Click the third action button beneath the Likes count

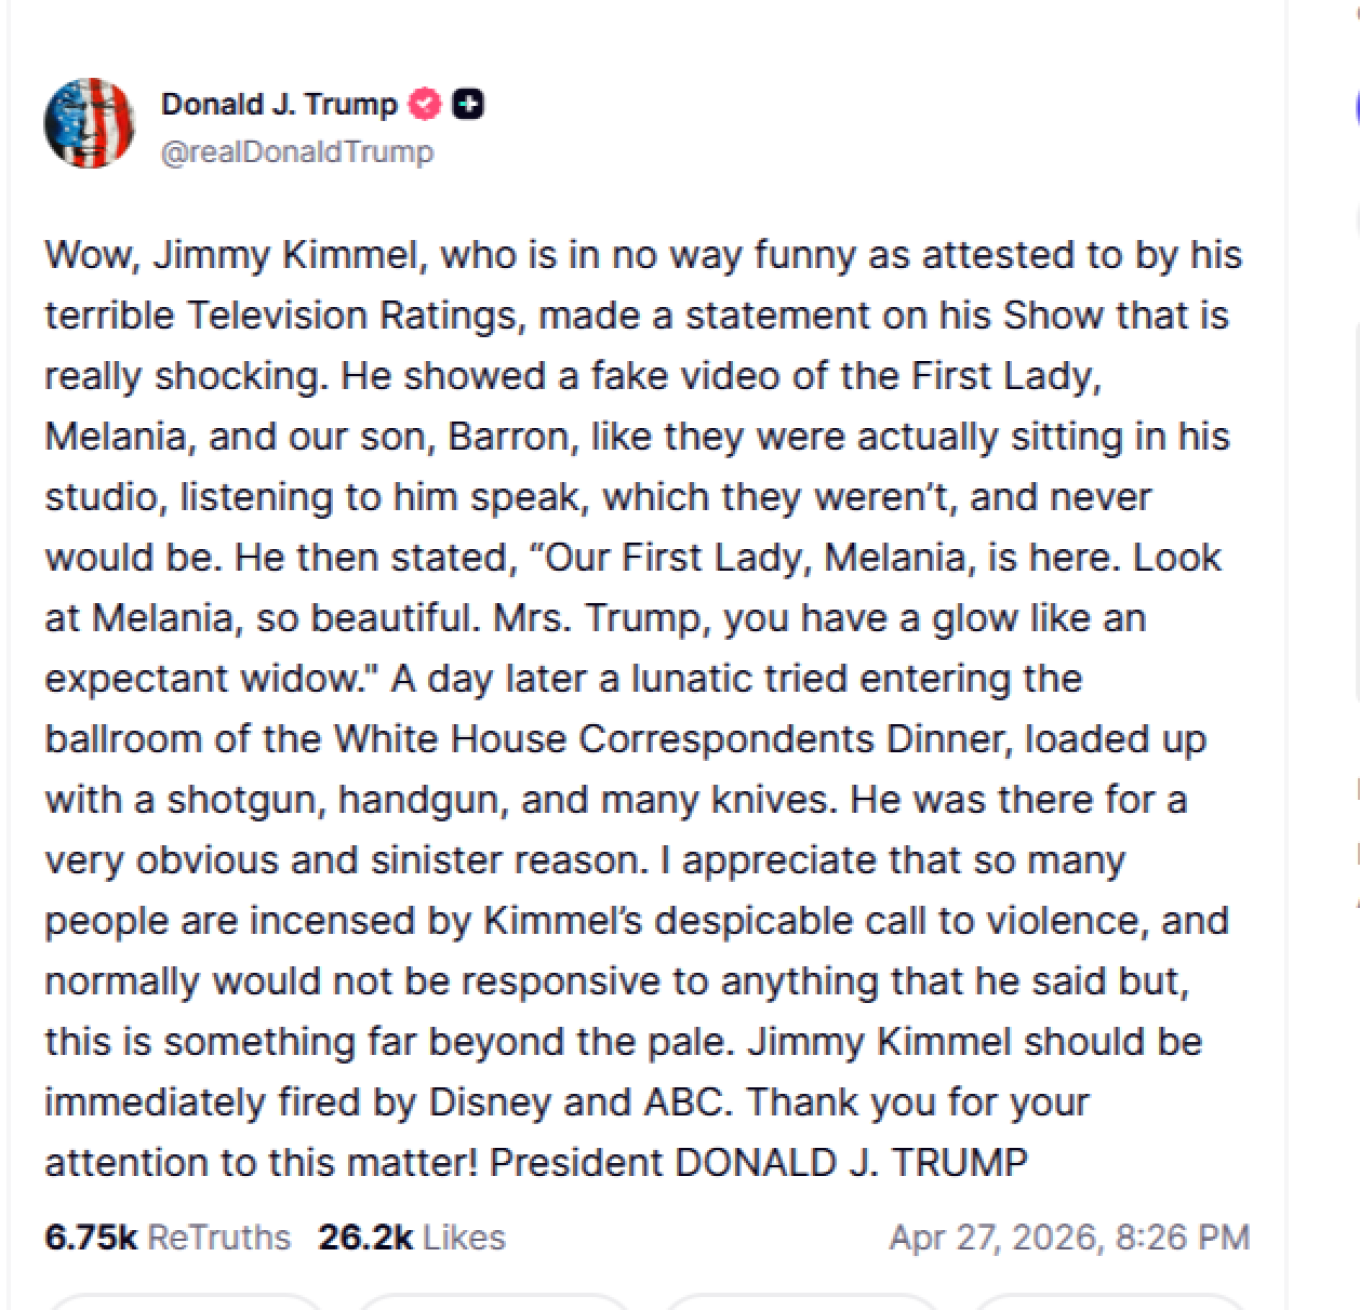point(800,1303)
